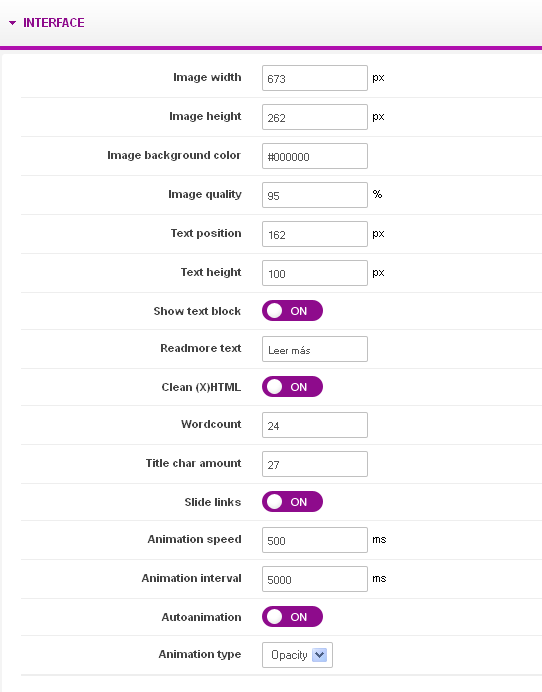Click the Text height field with 100
542x692 pixels.
315,273
